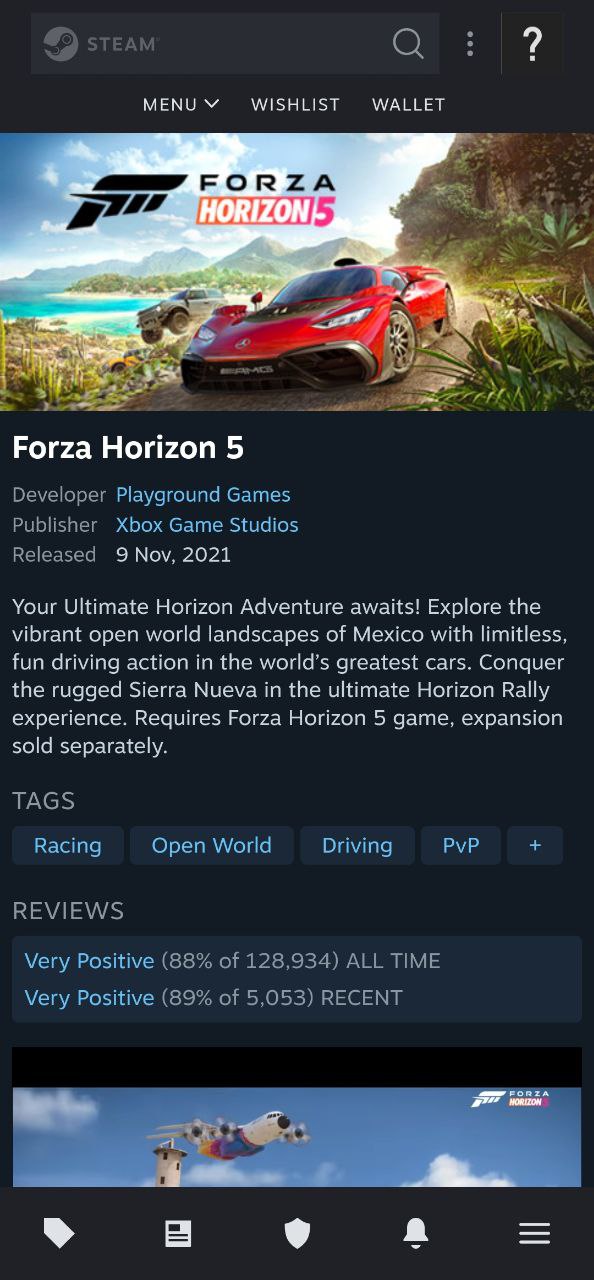This screenshot has width=594, height=1280.
Task: Open the news icon in bottom bar
Action: point(178,1234)
